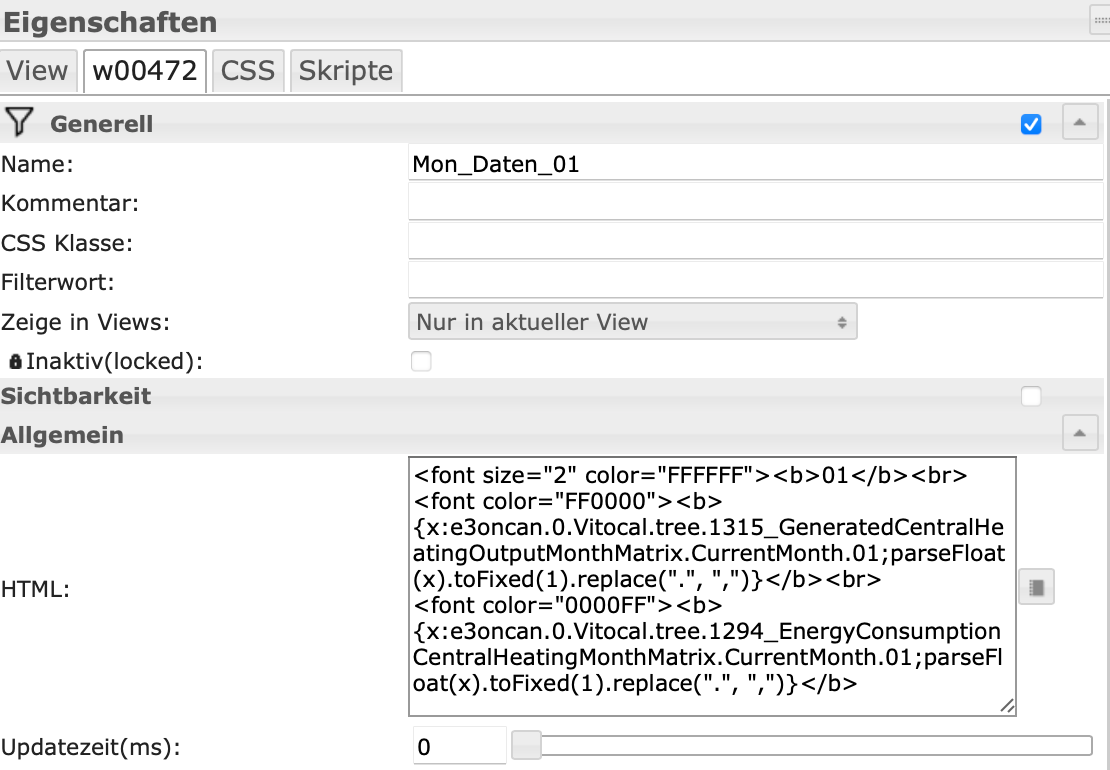
Task: Click the Updatezeit slider handle
Action: [x=526, y=745]
